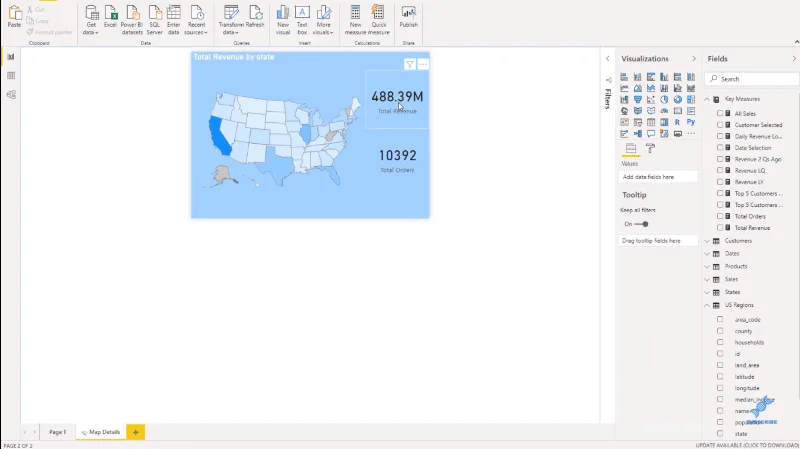This screenshot has height=449, width=800.
Task: Check the Revenue 2 Qs Ago checkbox
Action: tap(720, 159)
